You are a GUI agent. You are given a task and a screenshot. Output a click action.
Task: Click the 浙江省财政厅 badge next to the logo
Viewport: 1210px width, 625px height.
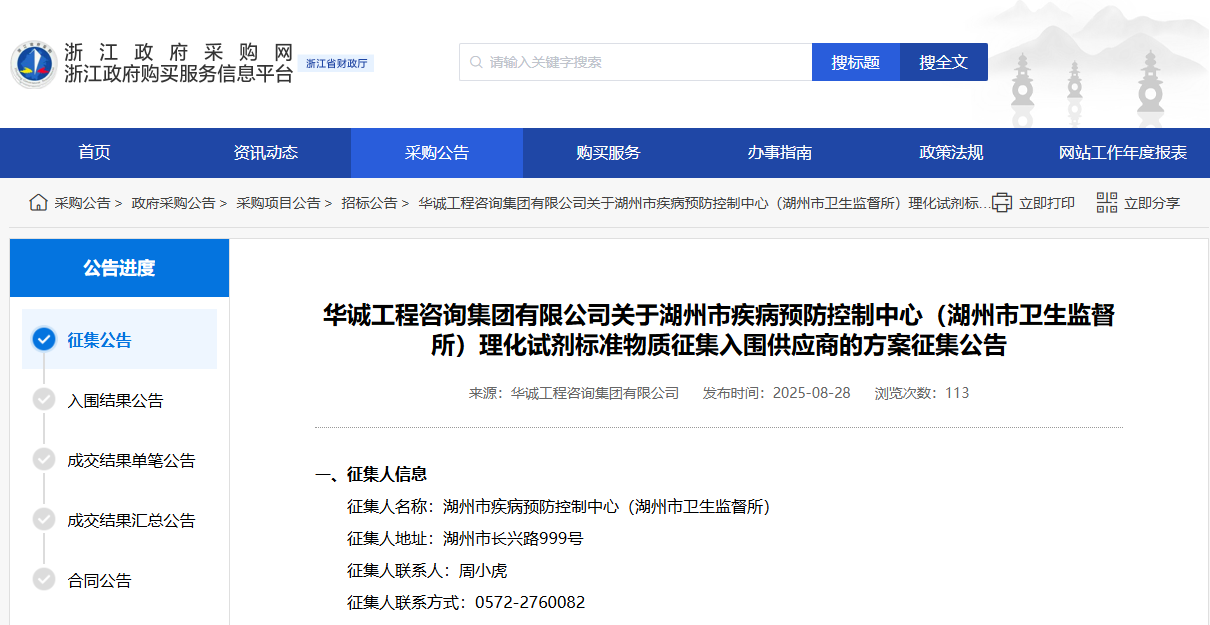[x=338, y=63]
